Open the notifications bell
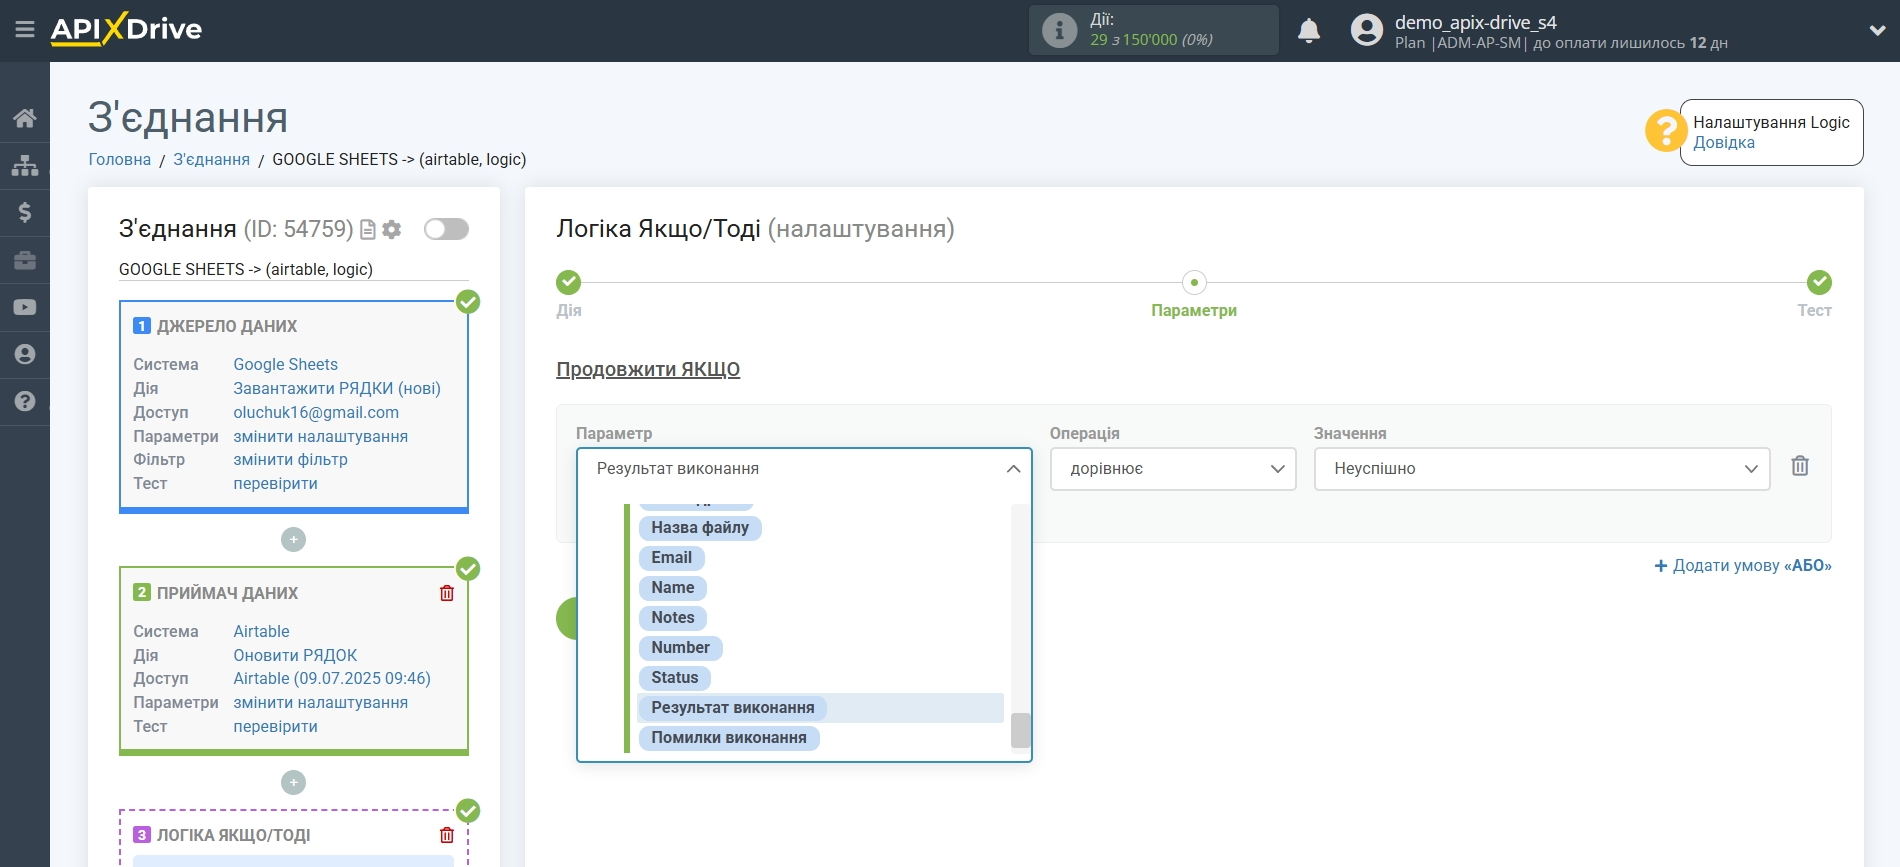Screen dimensions: 1900x867 point(1309,31)
